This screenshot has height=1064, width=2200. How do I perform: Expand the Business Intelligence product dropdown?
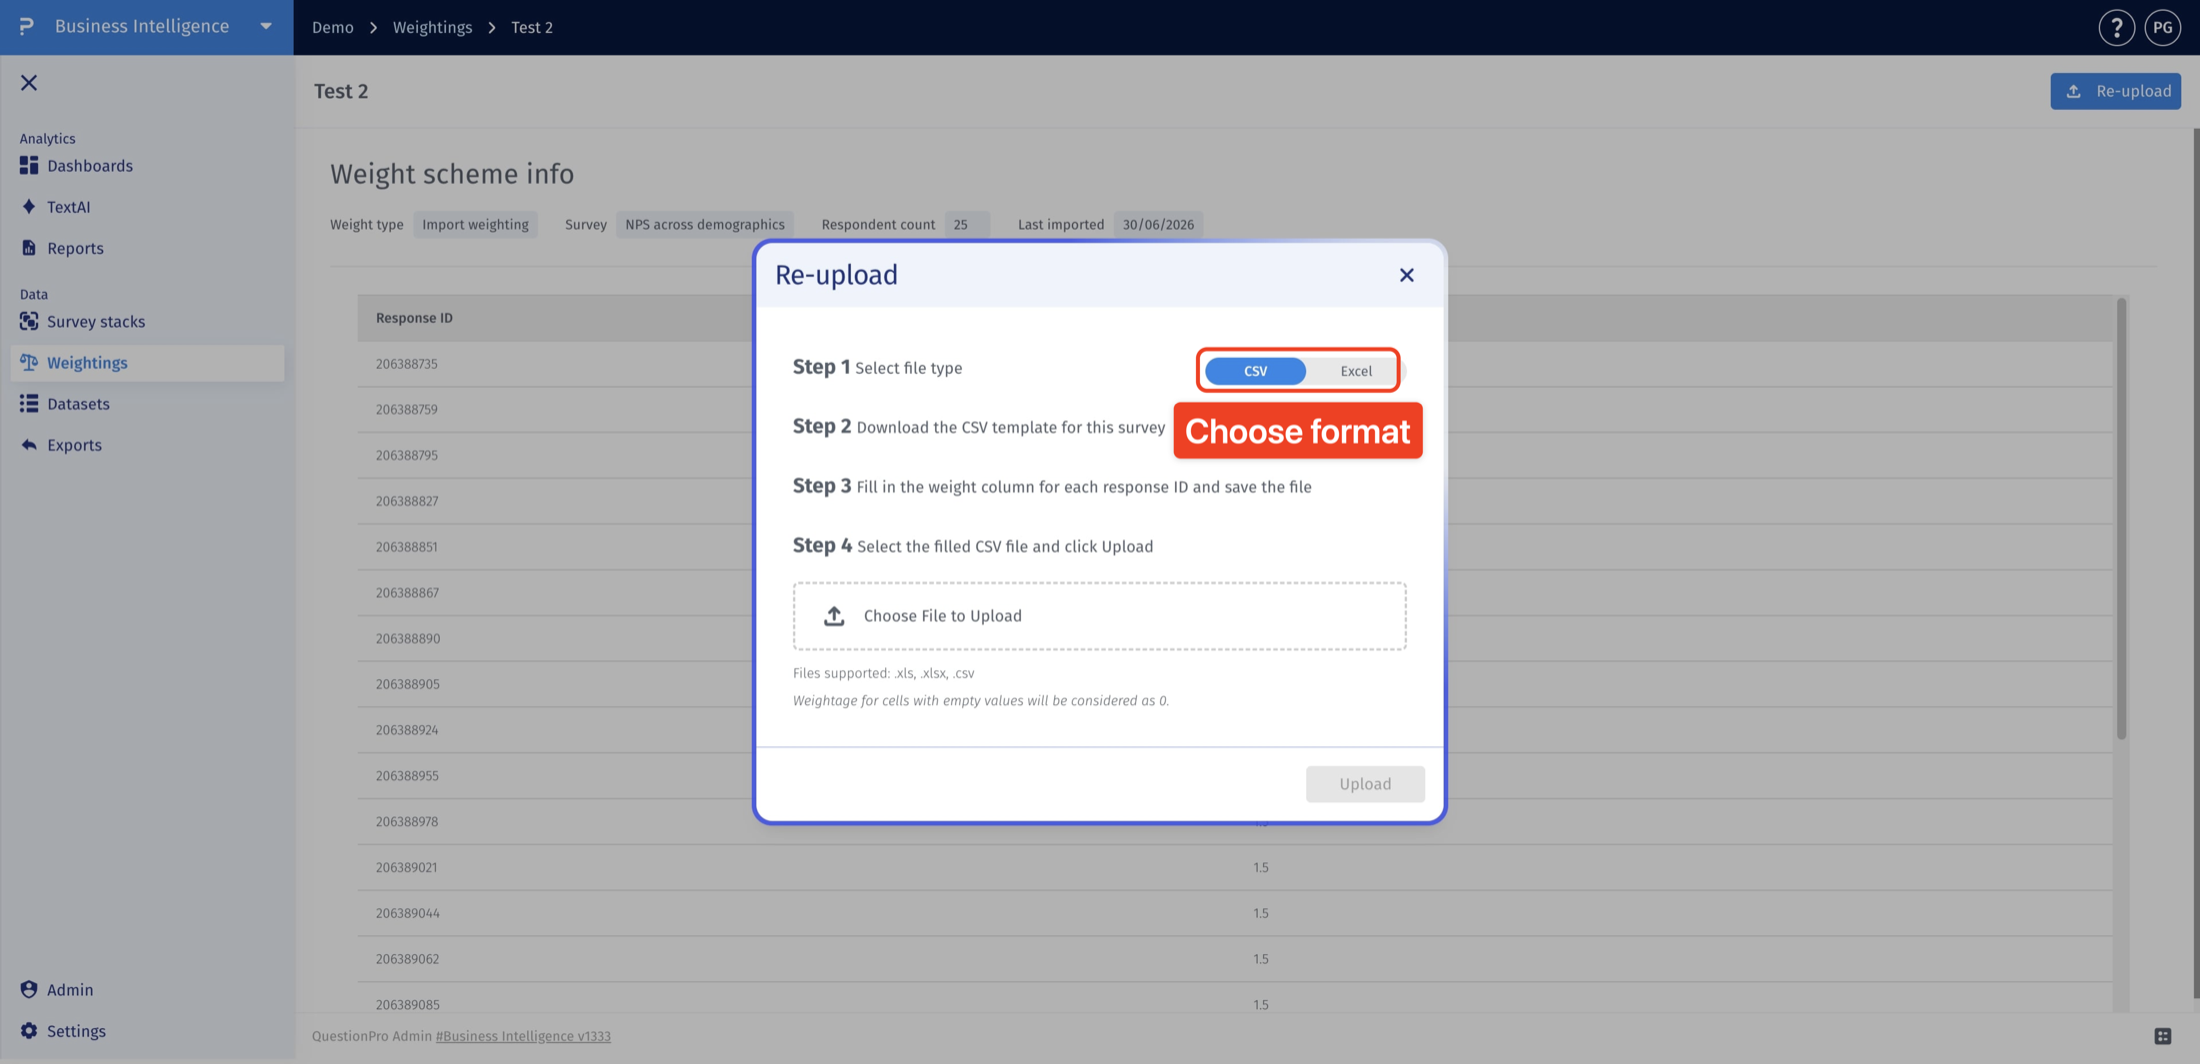(x=266, y=26)
